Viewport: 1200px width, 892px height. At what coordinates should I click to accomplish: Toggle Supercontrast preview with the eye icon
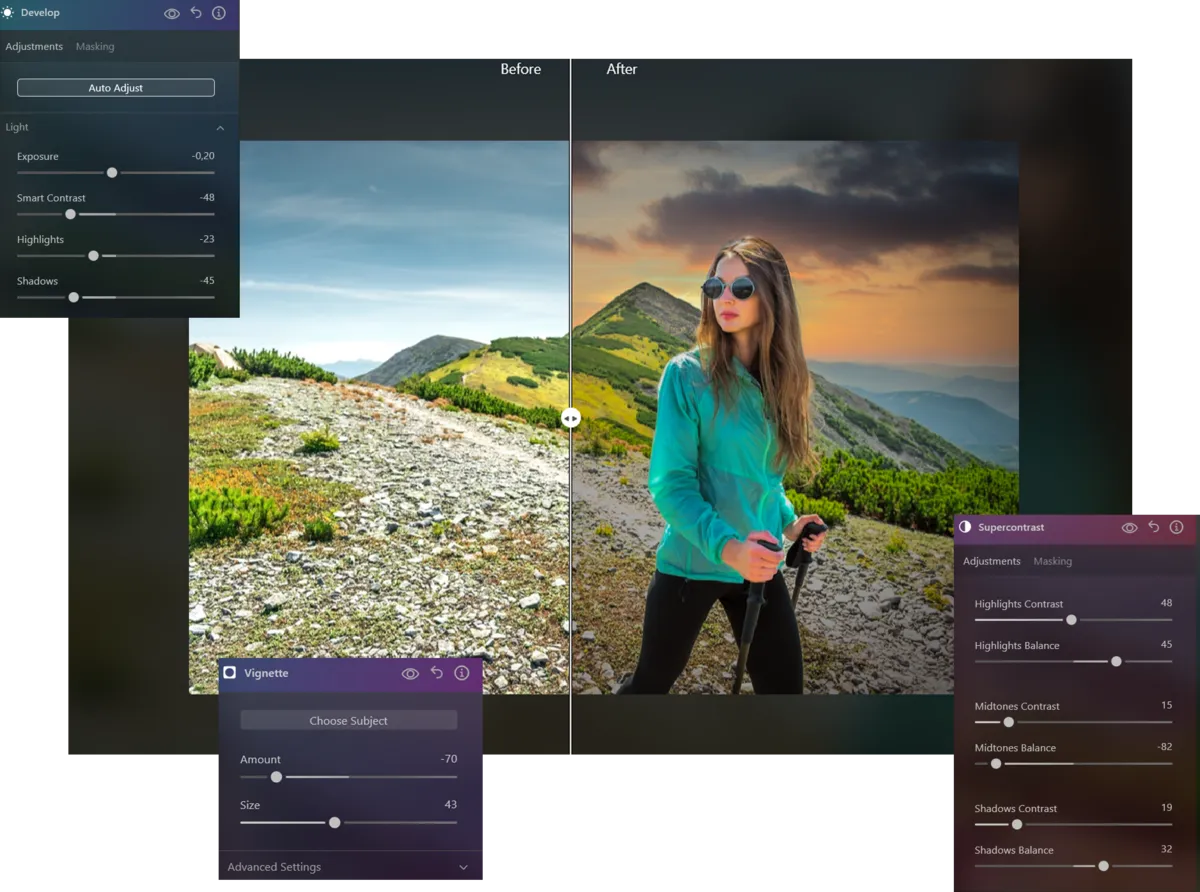pyautogui.click(x=1129, y=527)
